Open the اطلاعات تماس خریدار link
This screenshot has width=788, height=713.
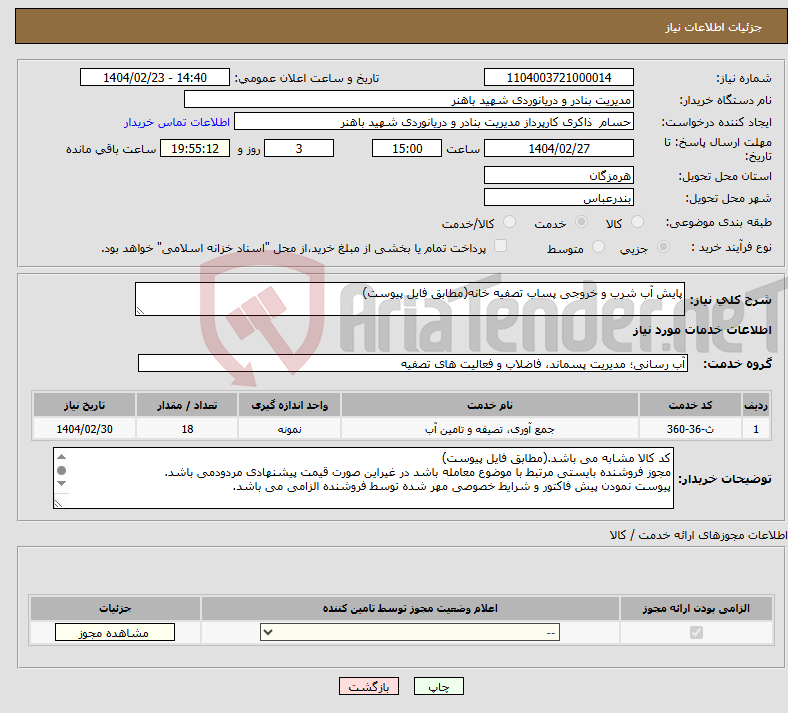click(177, 122)
